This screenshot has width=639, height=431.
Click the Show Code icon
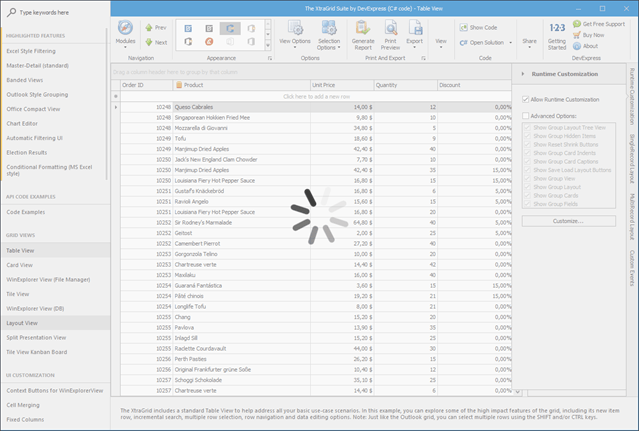click(x=463, y=28)
